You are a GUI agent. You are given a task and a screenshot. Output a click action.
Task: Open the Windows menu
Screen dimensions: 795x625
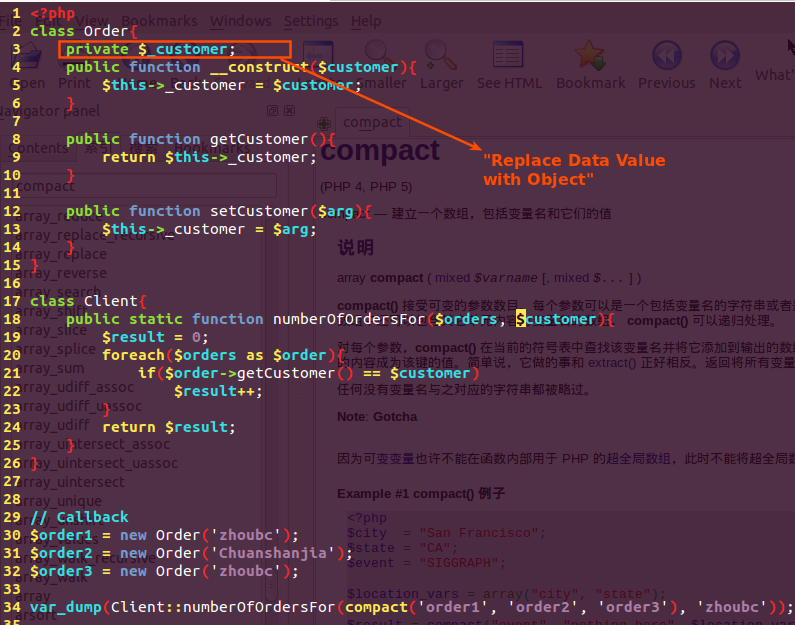click(x=240, y=21)
